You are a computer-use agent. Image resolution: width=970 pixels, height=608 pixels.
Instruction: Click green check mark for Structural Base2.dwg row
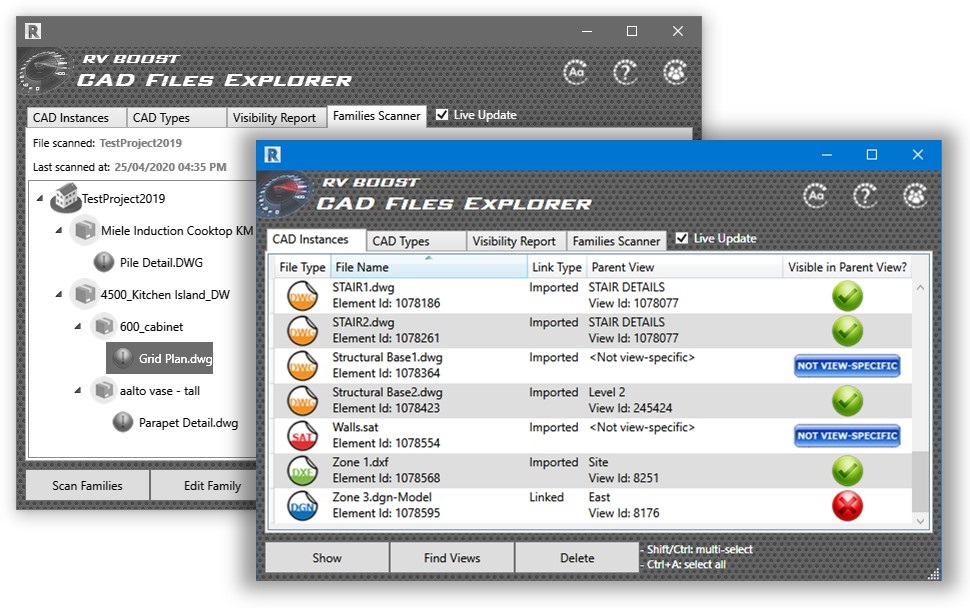tap(847, 400)
